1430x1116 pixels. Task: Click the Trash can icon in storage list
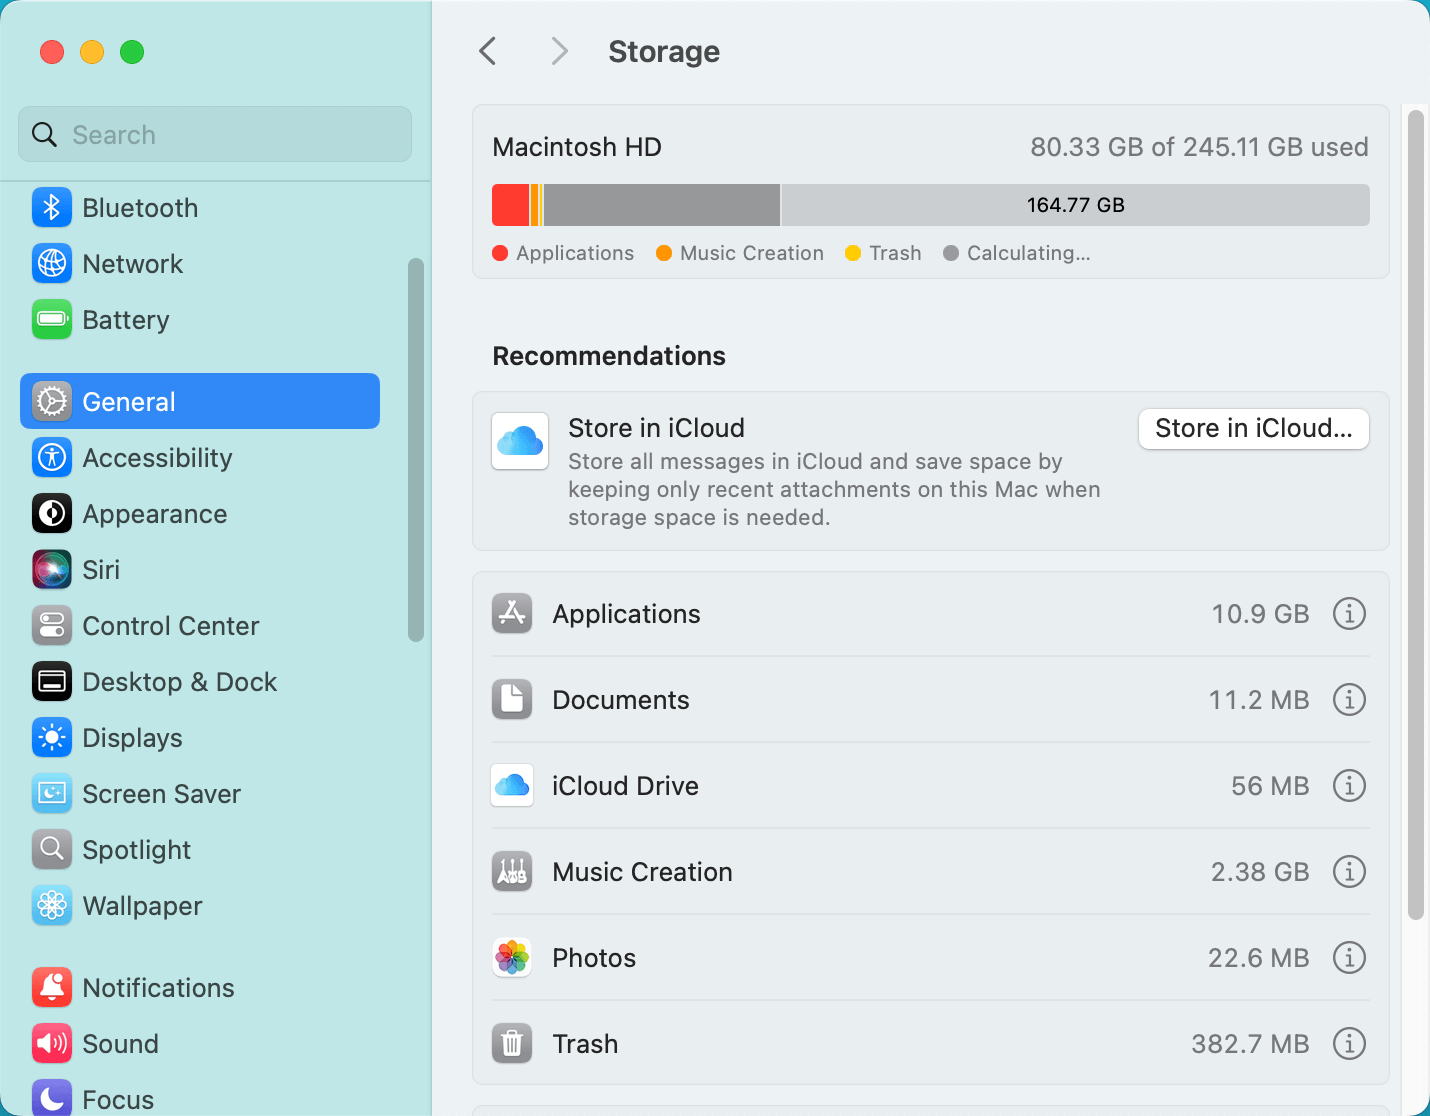point(511,1043)
